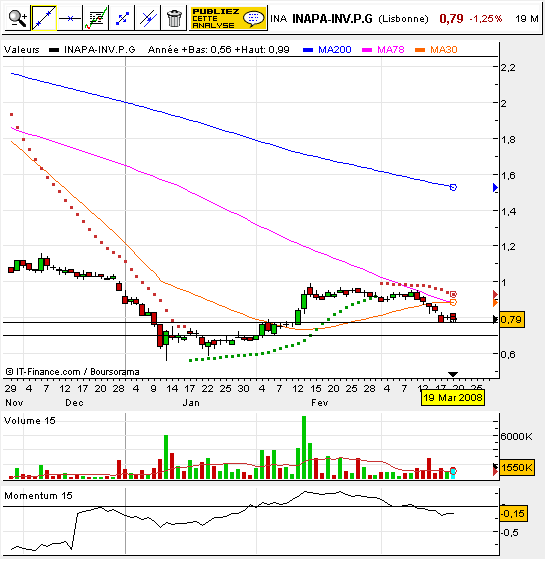550x562 pixels.
Task: Click the Valeurs panel title
Action: coord(22,50)
